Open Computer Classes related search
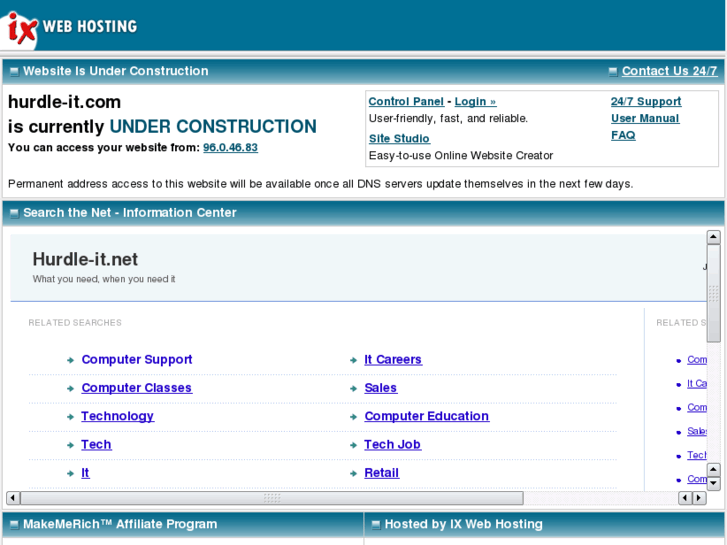The width and height of the screenshot is (727, 545). click(136, 388)
